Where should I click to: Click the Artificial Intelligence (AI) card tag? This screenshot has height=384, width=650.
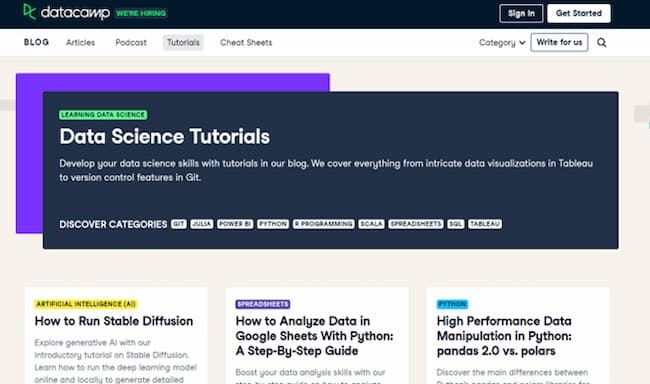point(86,304)
